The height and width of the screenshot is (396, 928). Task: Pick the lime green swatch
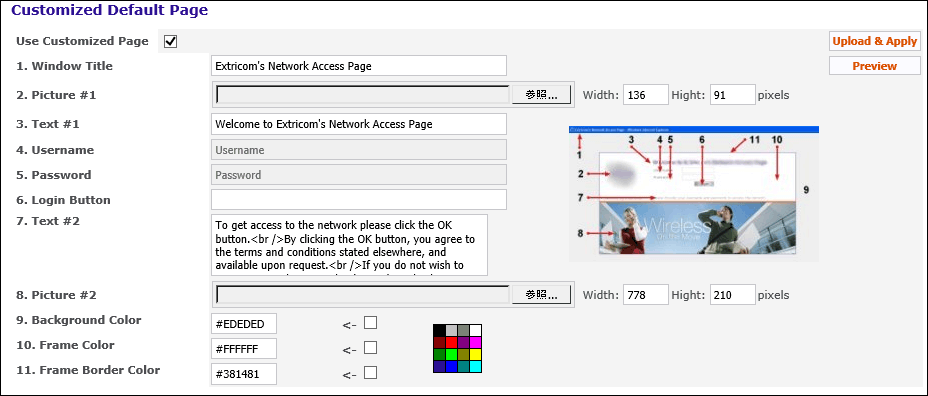(x=452, y=354)
